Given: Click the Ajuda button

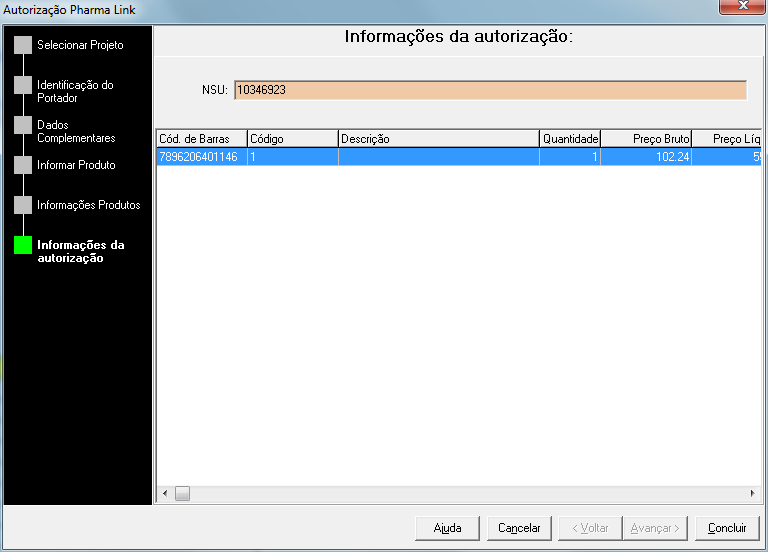Looking at the screenshot, I should [x=447, y=528].
